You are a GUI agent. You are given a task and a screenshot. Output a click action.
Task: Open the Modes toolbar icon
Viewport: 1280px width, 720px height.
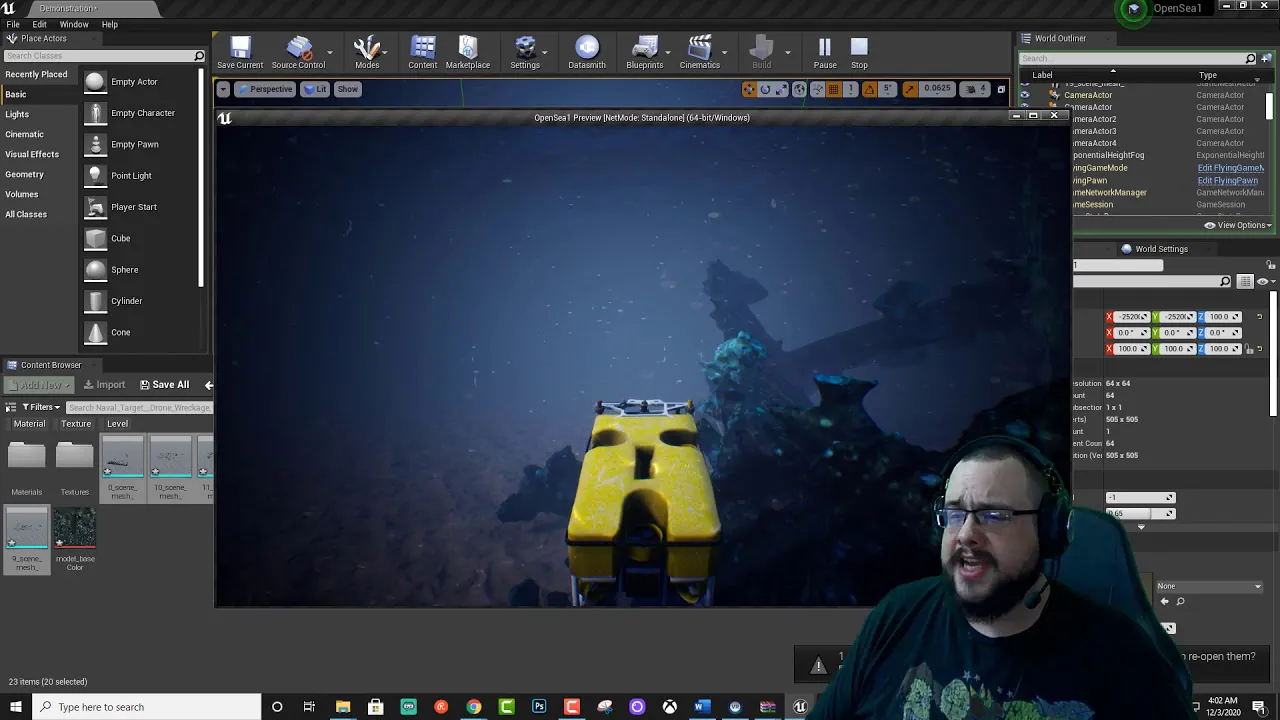click(367, 47)
